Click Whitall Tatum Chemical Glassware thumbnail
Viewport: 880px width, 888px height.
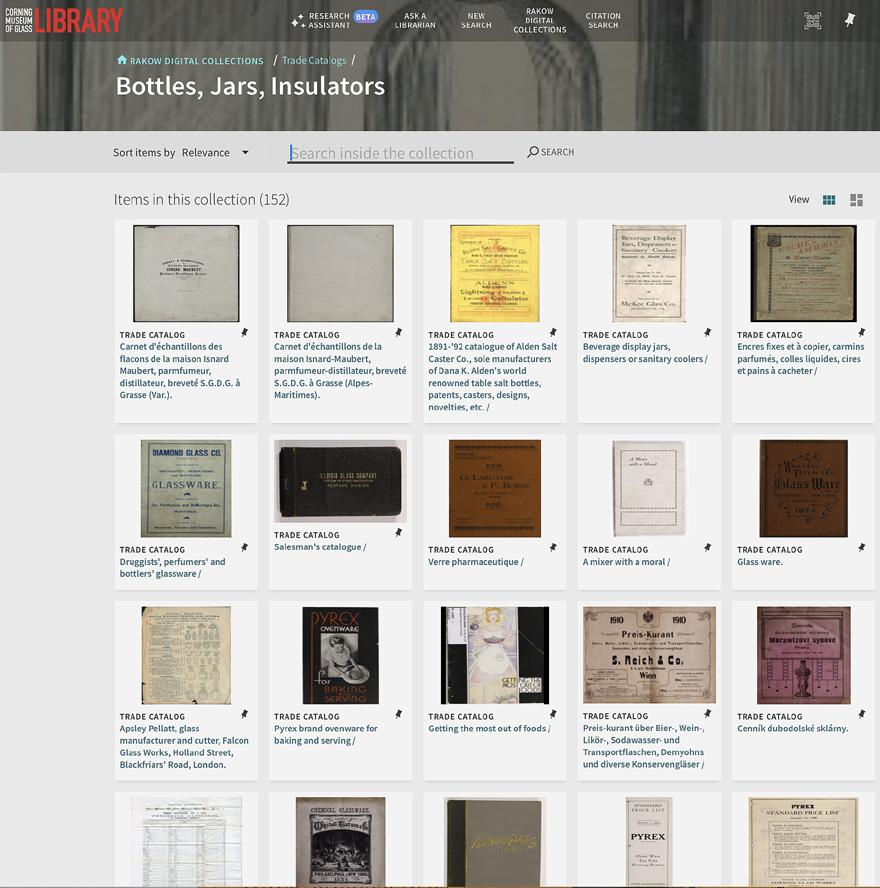tap(340, 842)
